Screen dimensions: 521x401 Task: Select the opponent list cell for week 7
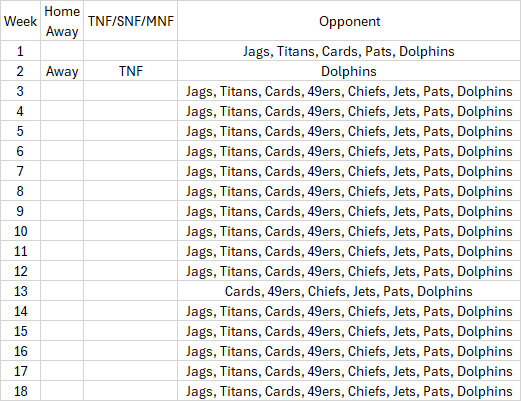click(x=349, y=171)
